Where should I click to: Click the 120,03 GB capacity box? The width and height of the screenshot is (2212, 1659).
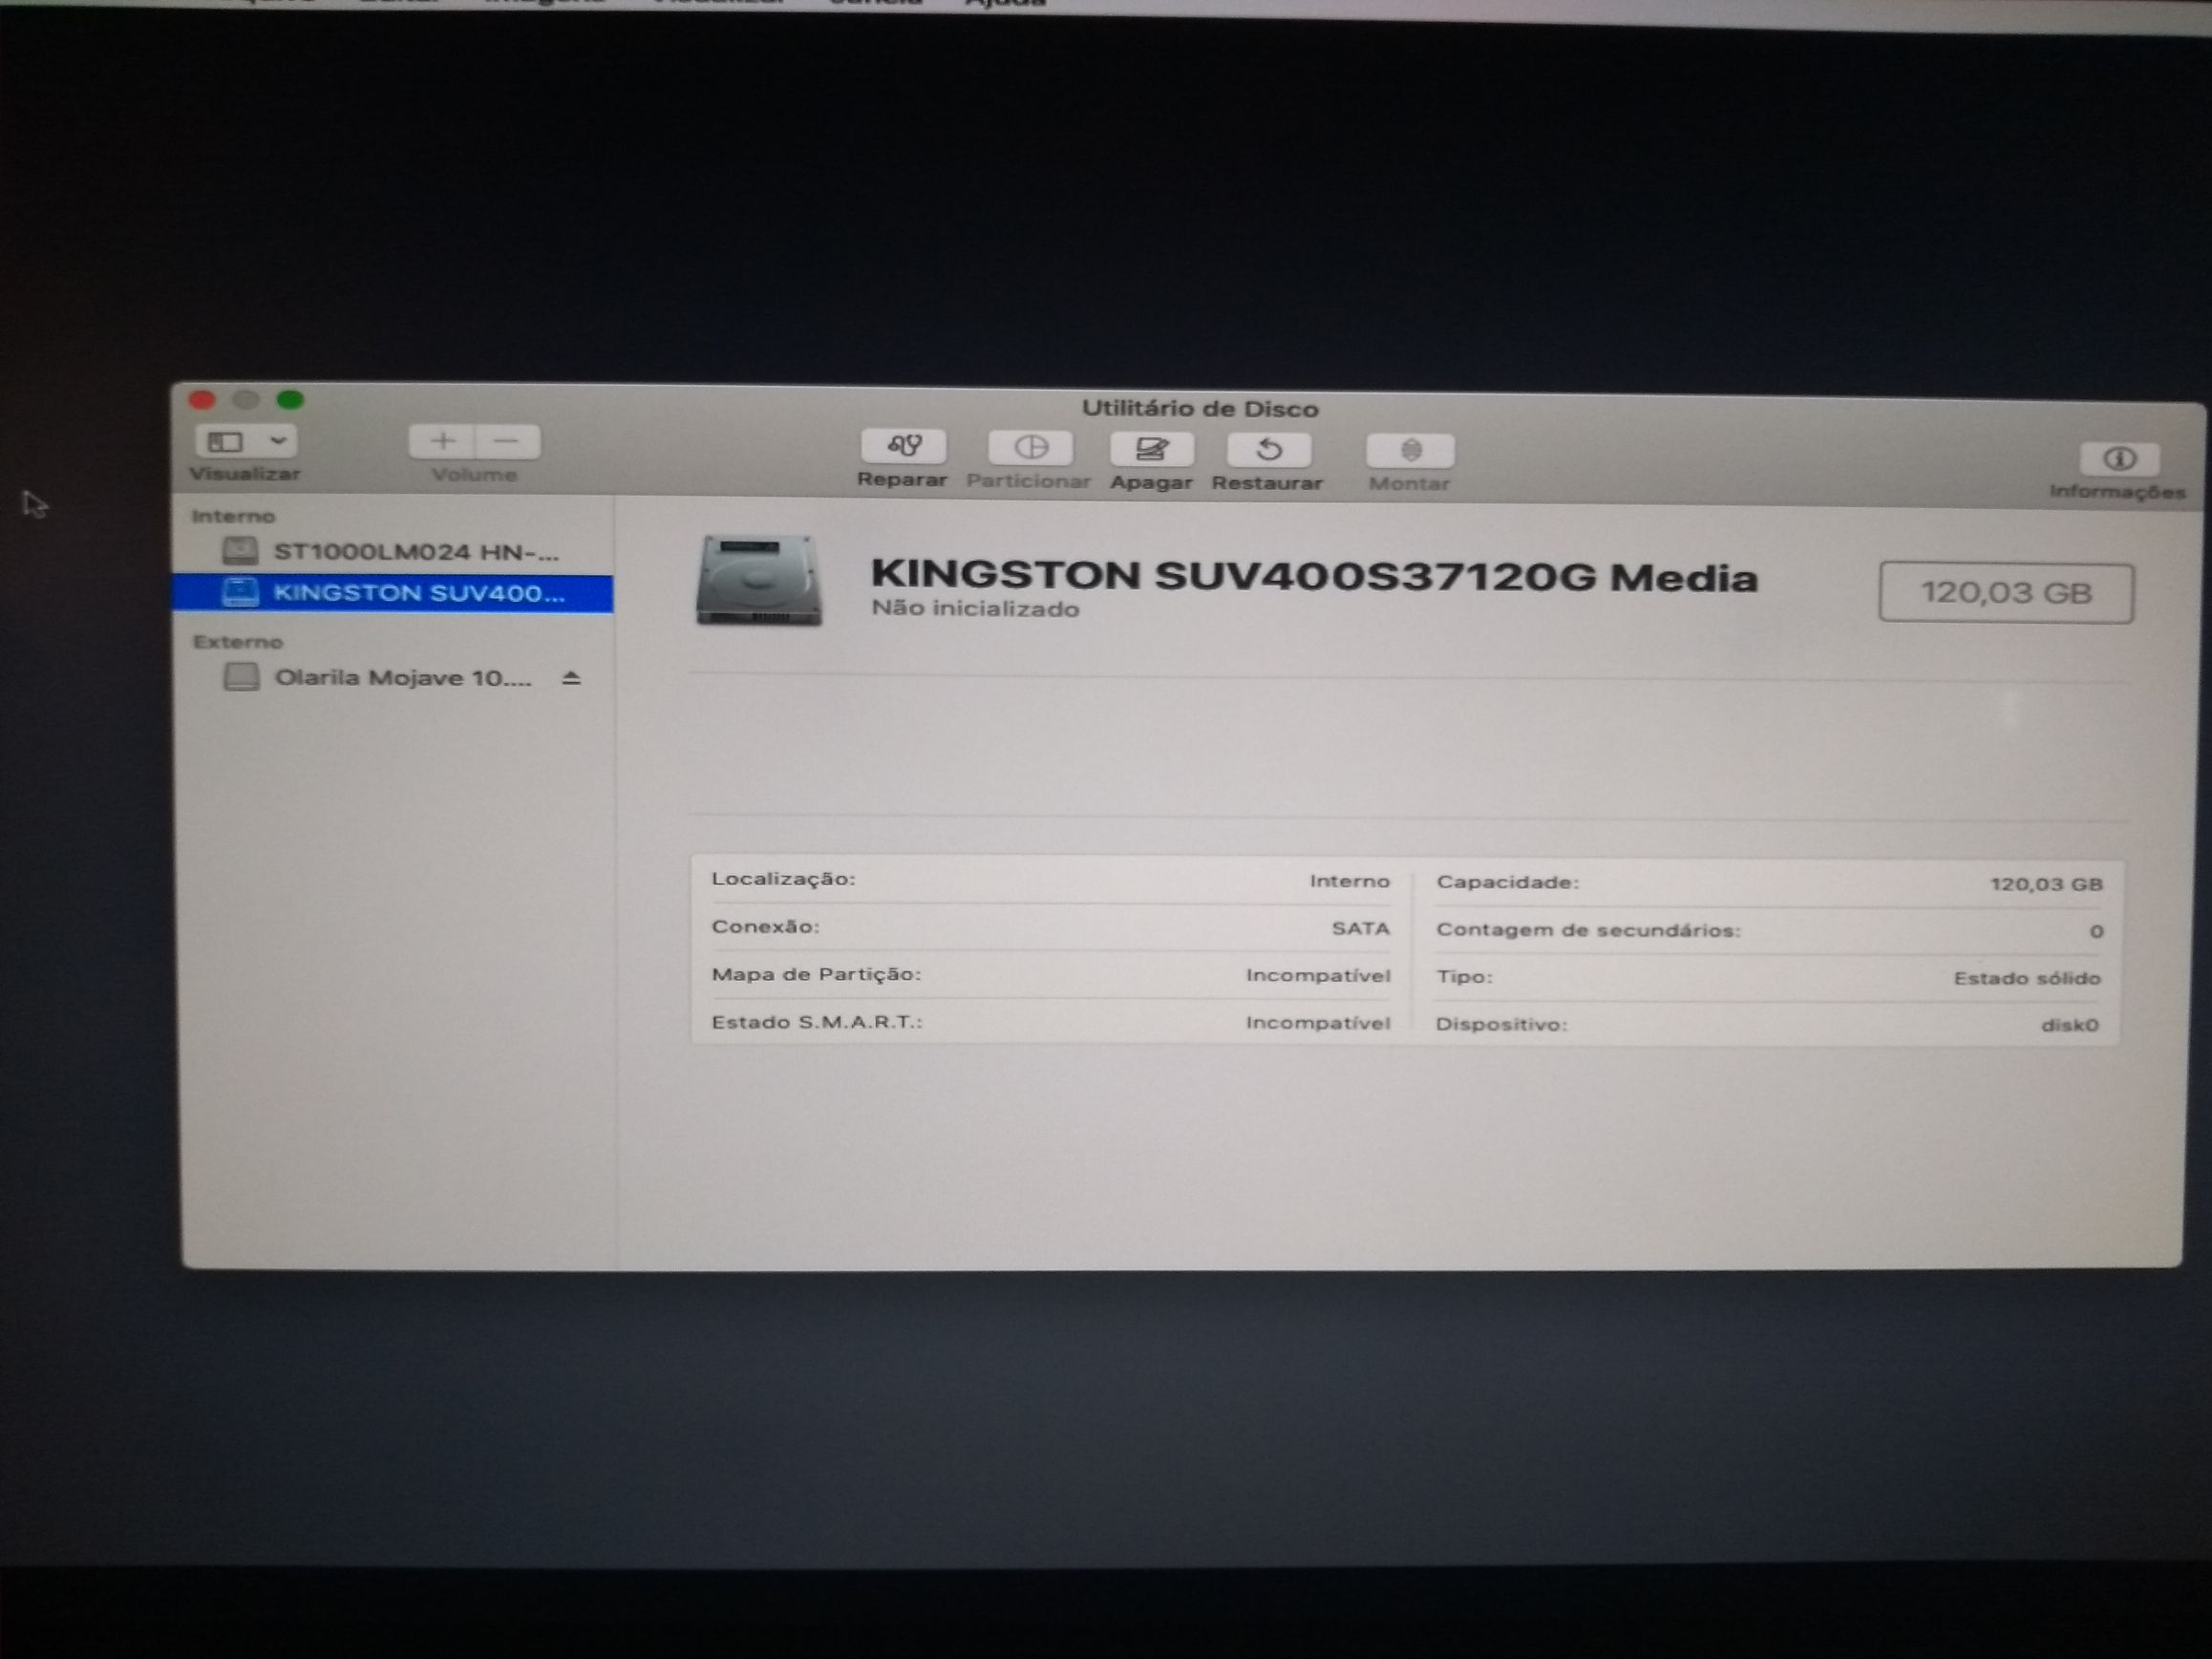(2006, 593)
